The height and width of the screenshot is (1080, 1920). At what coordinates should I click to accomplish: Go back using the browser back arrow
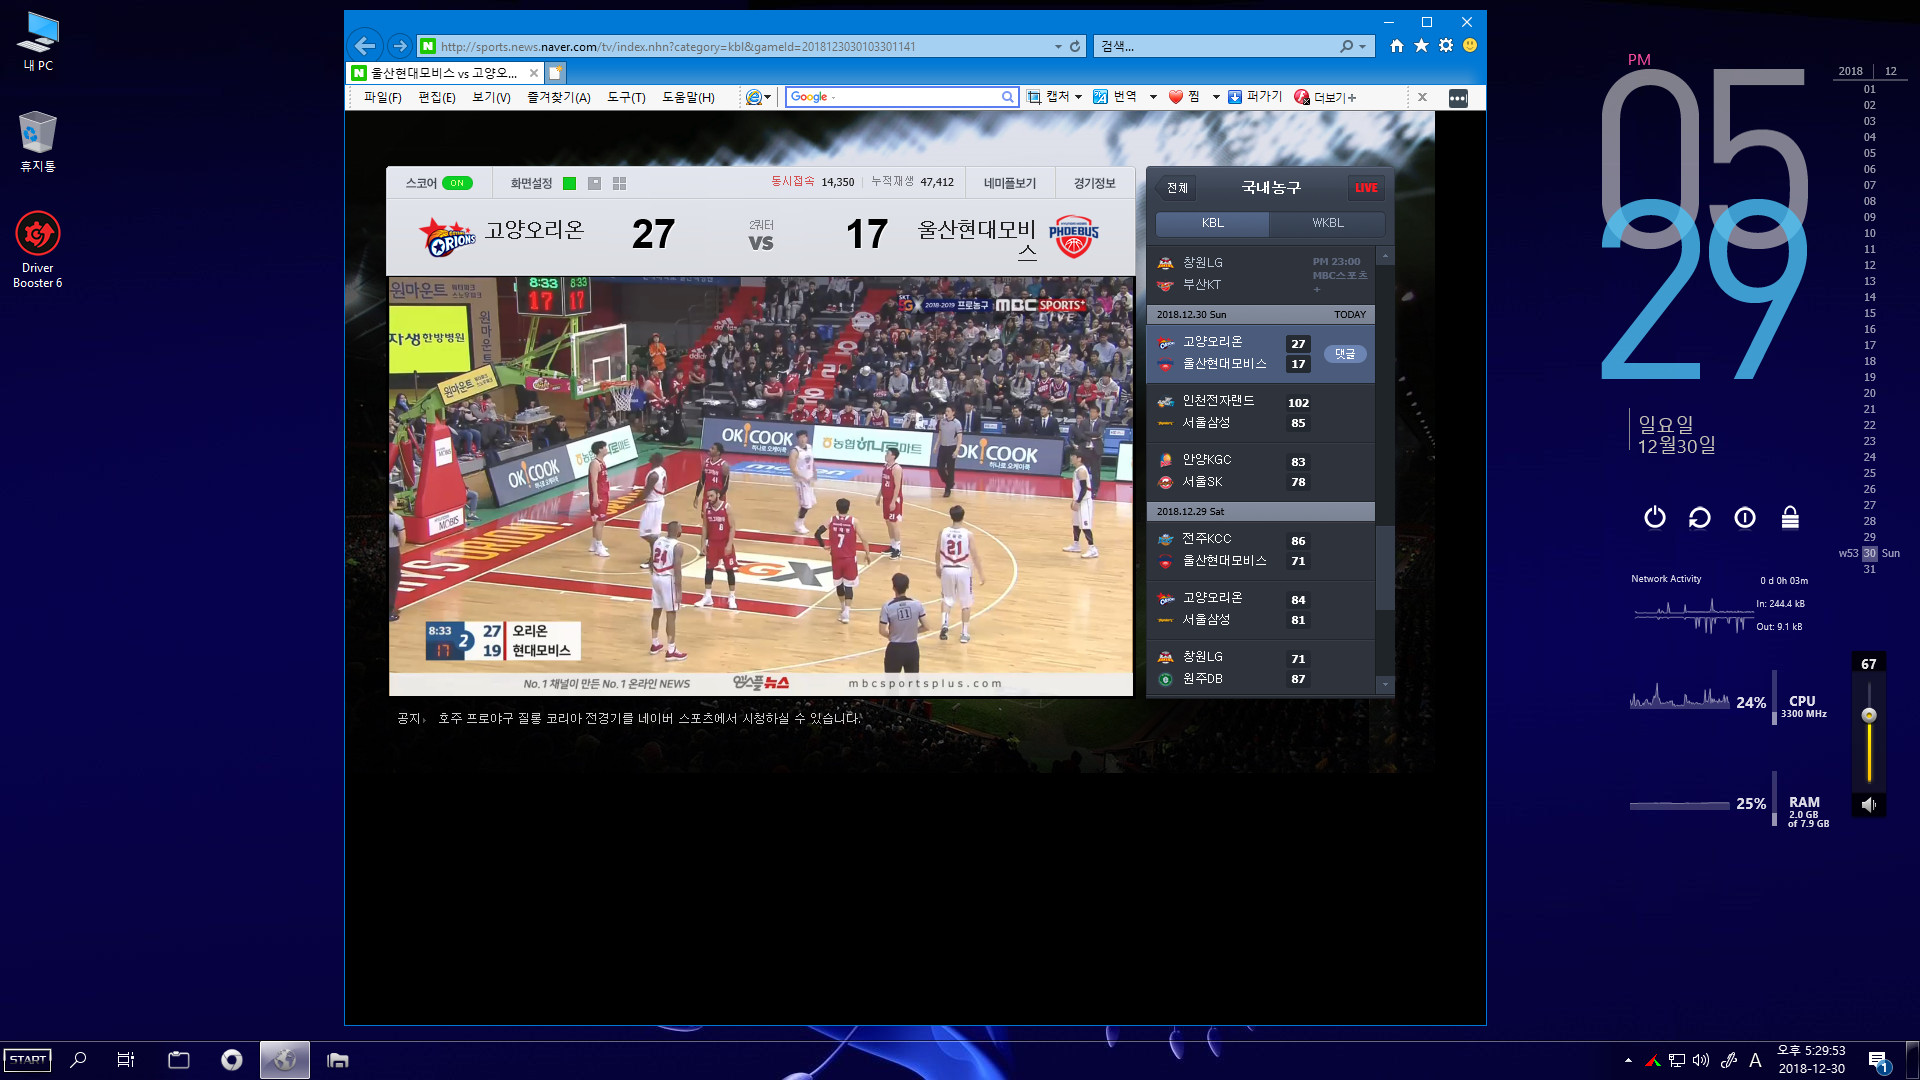tap(365, 46)
